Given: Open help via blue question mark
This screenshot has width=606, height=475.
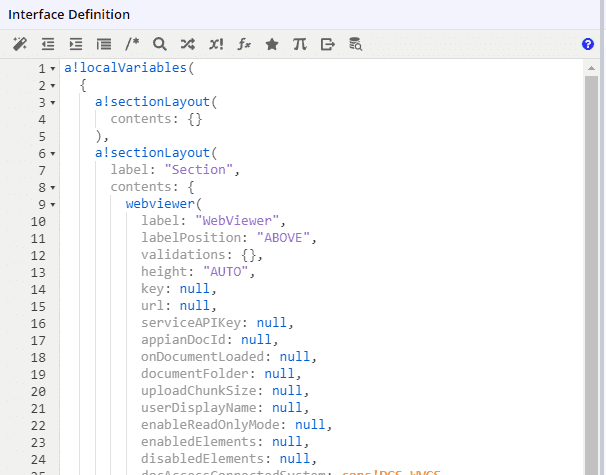Looking at the screenshot, I should tap(588, 44).
